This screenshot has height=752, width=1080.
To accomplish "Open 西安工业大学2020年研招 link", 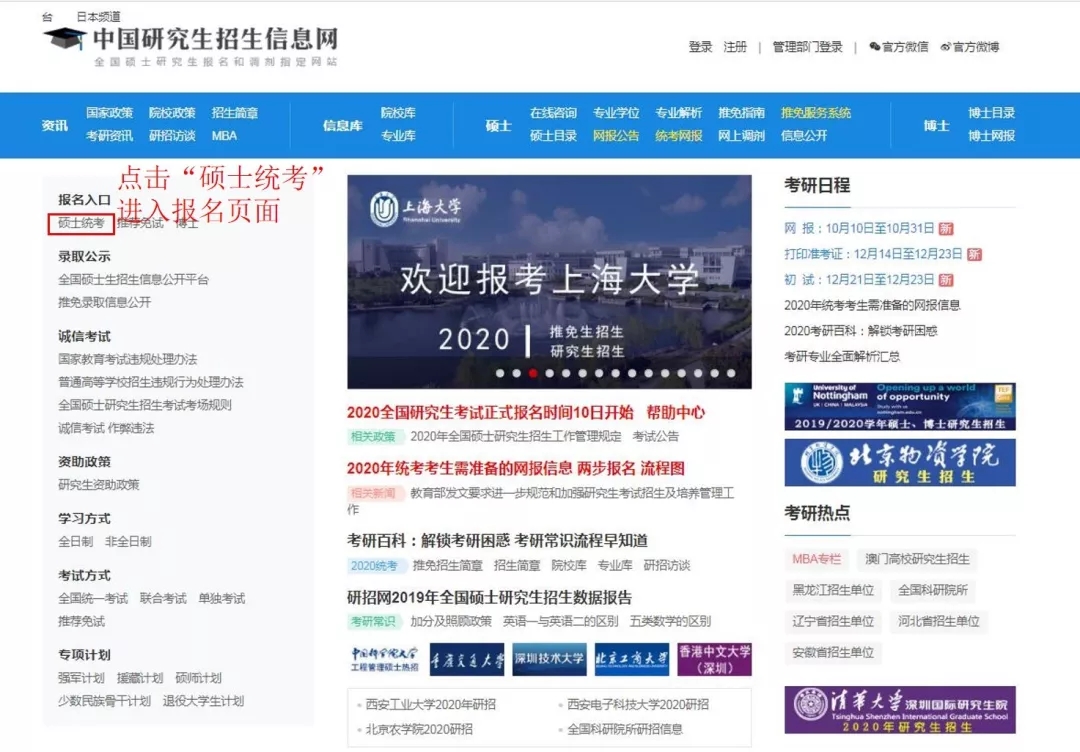I will click(430, 704).
